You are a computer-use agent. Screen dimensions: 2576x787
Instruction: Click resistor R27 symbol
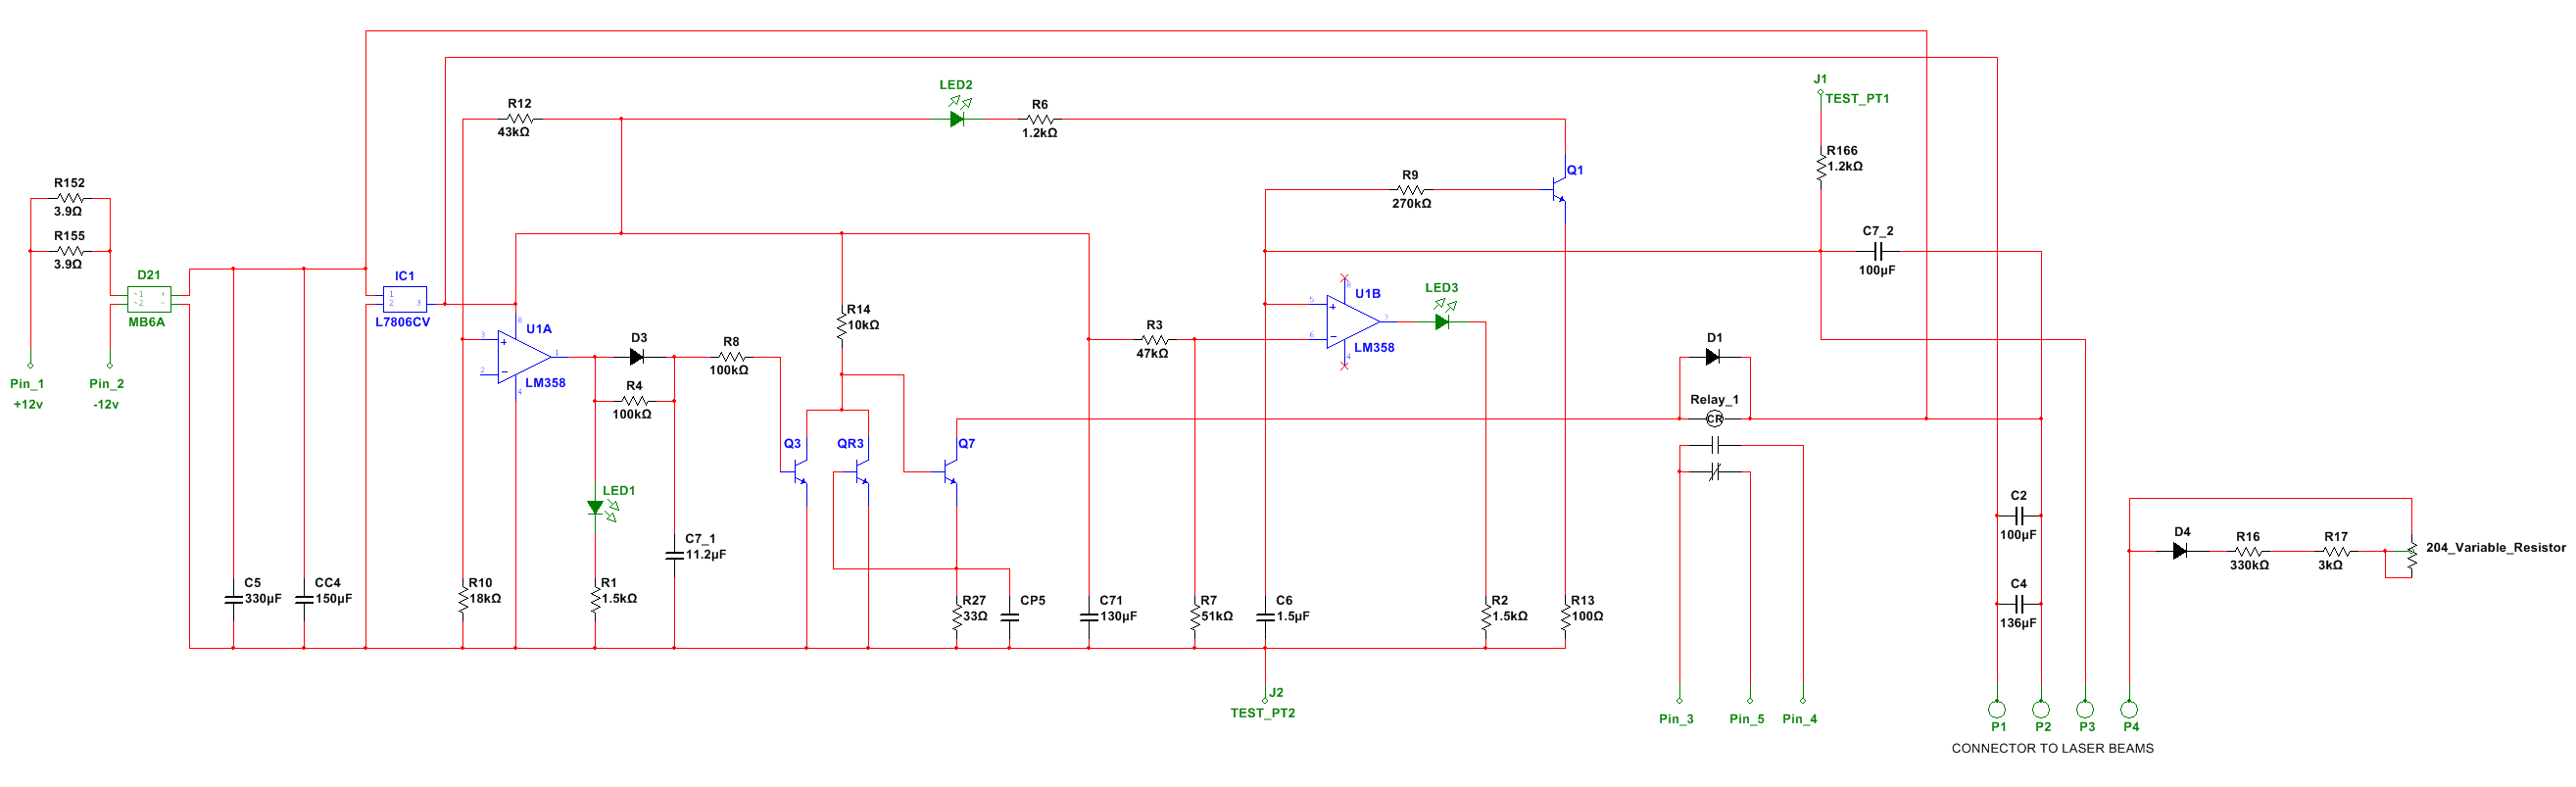(x=957, y=615)
